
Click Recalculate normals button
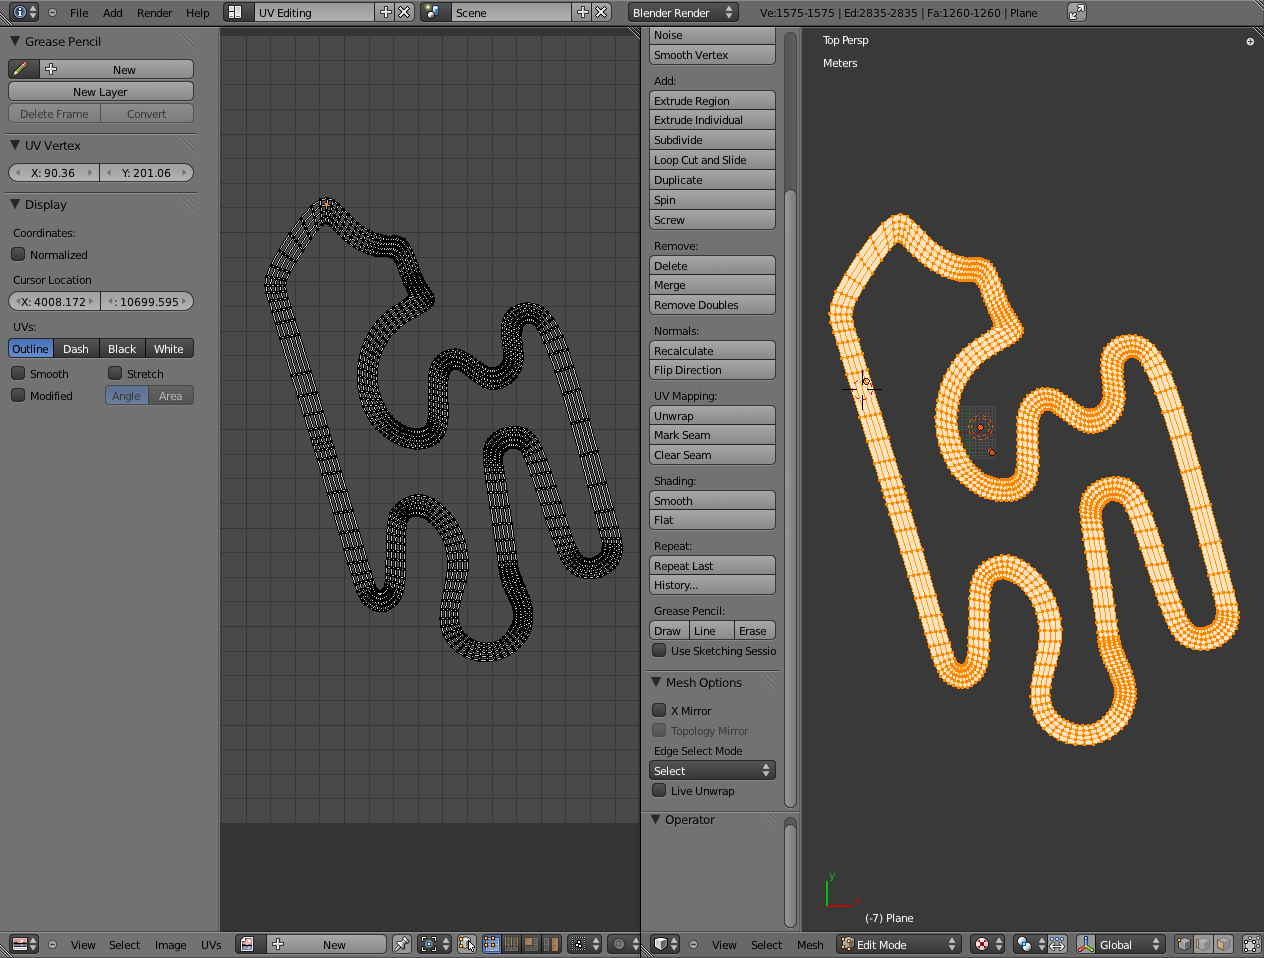(712, 350)
